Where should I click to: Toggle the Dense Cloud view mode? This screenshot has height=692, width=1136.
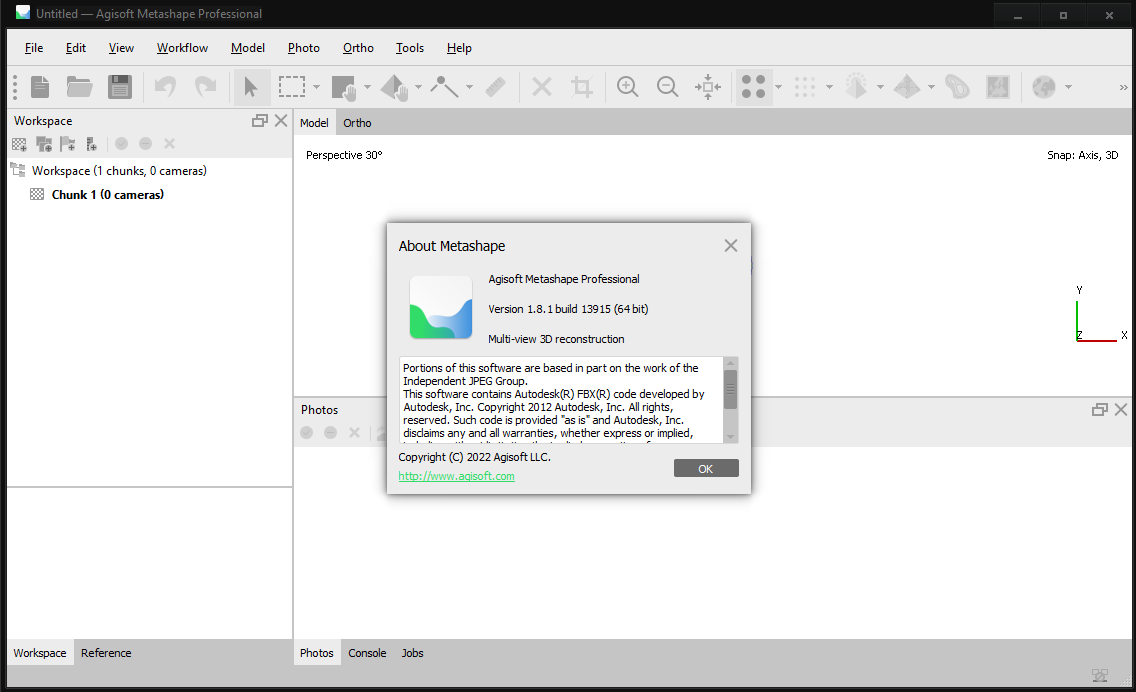coord(805,87)
